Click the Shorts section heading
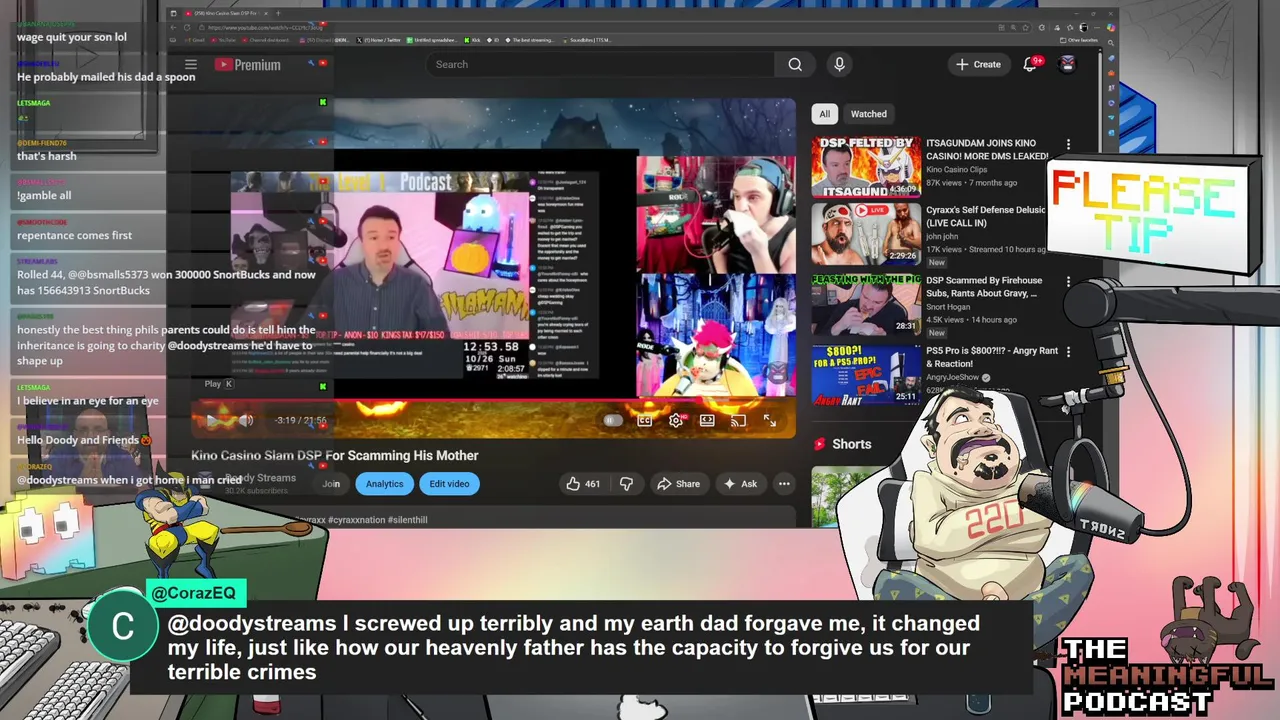Screen dimensions: 1280x720 [852, 444]
